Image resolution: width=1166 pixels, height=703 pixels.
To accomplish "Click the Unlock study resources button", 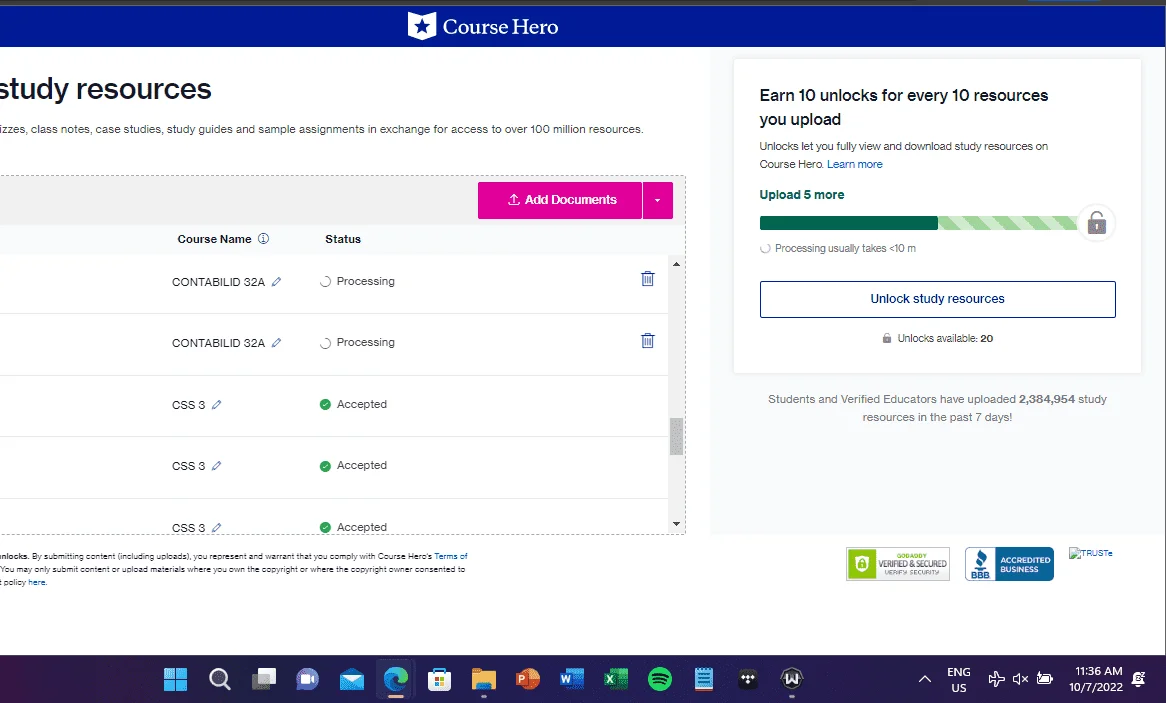I will (x=938, y=299).
